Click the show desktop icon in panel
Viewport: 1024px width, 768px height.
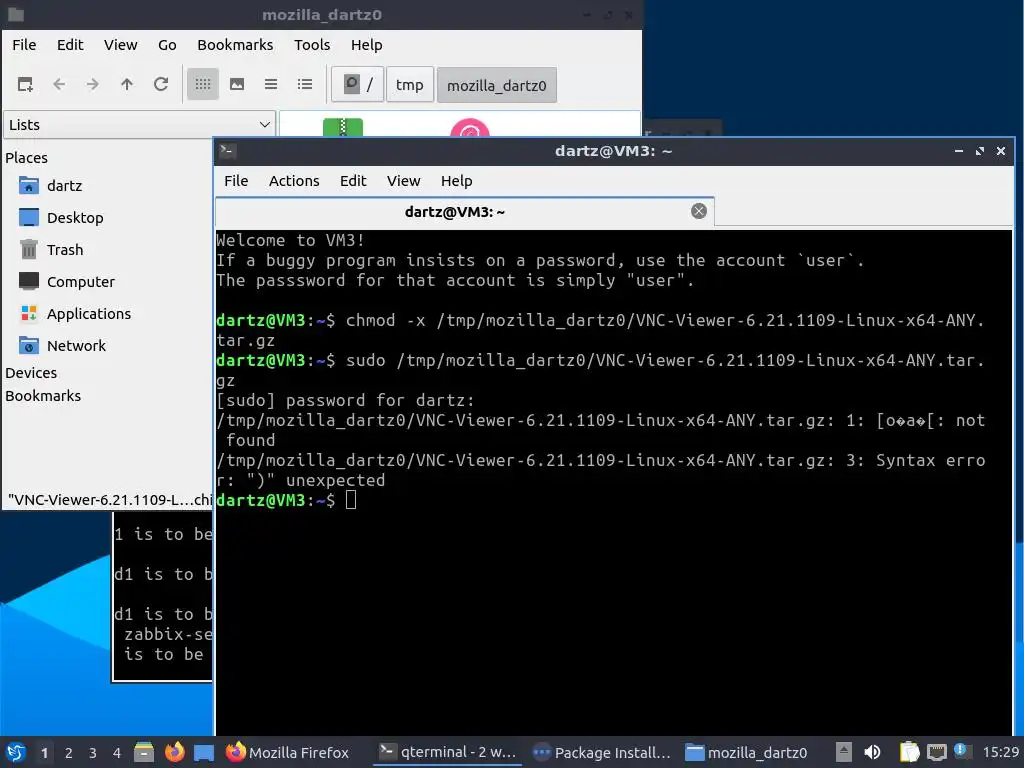pos(204,752)
